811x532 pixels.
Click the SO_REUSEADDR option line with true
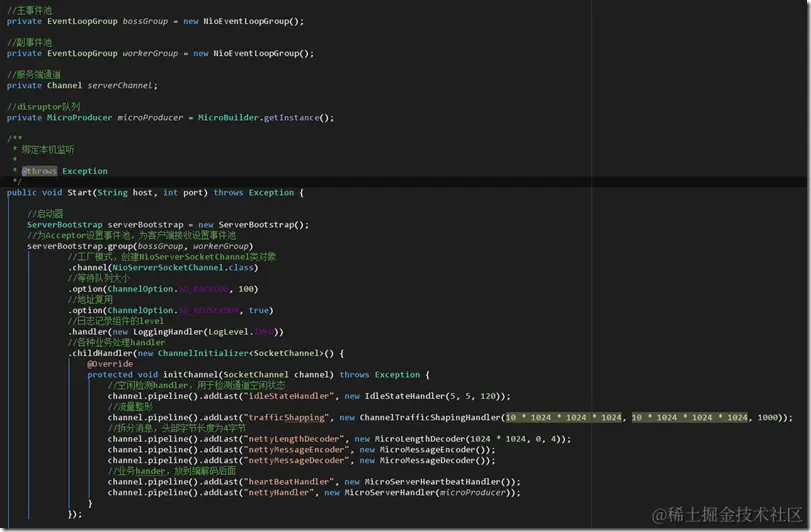(171, 310)
